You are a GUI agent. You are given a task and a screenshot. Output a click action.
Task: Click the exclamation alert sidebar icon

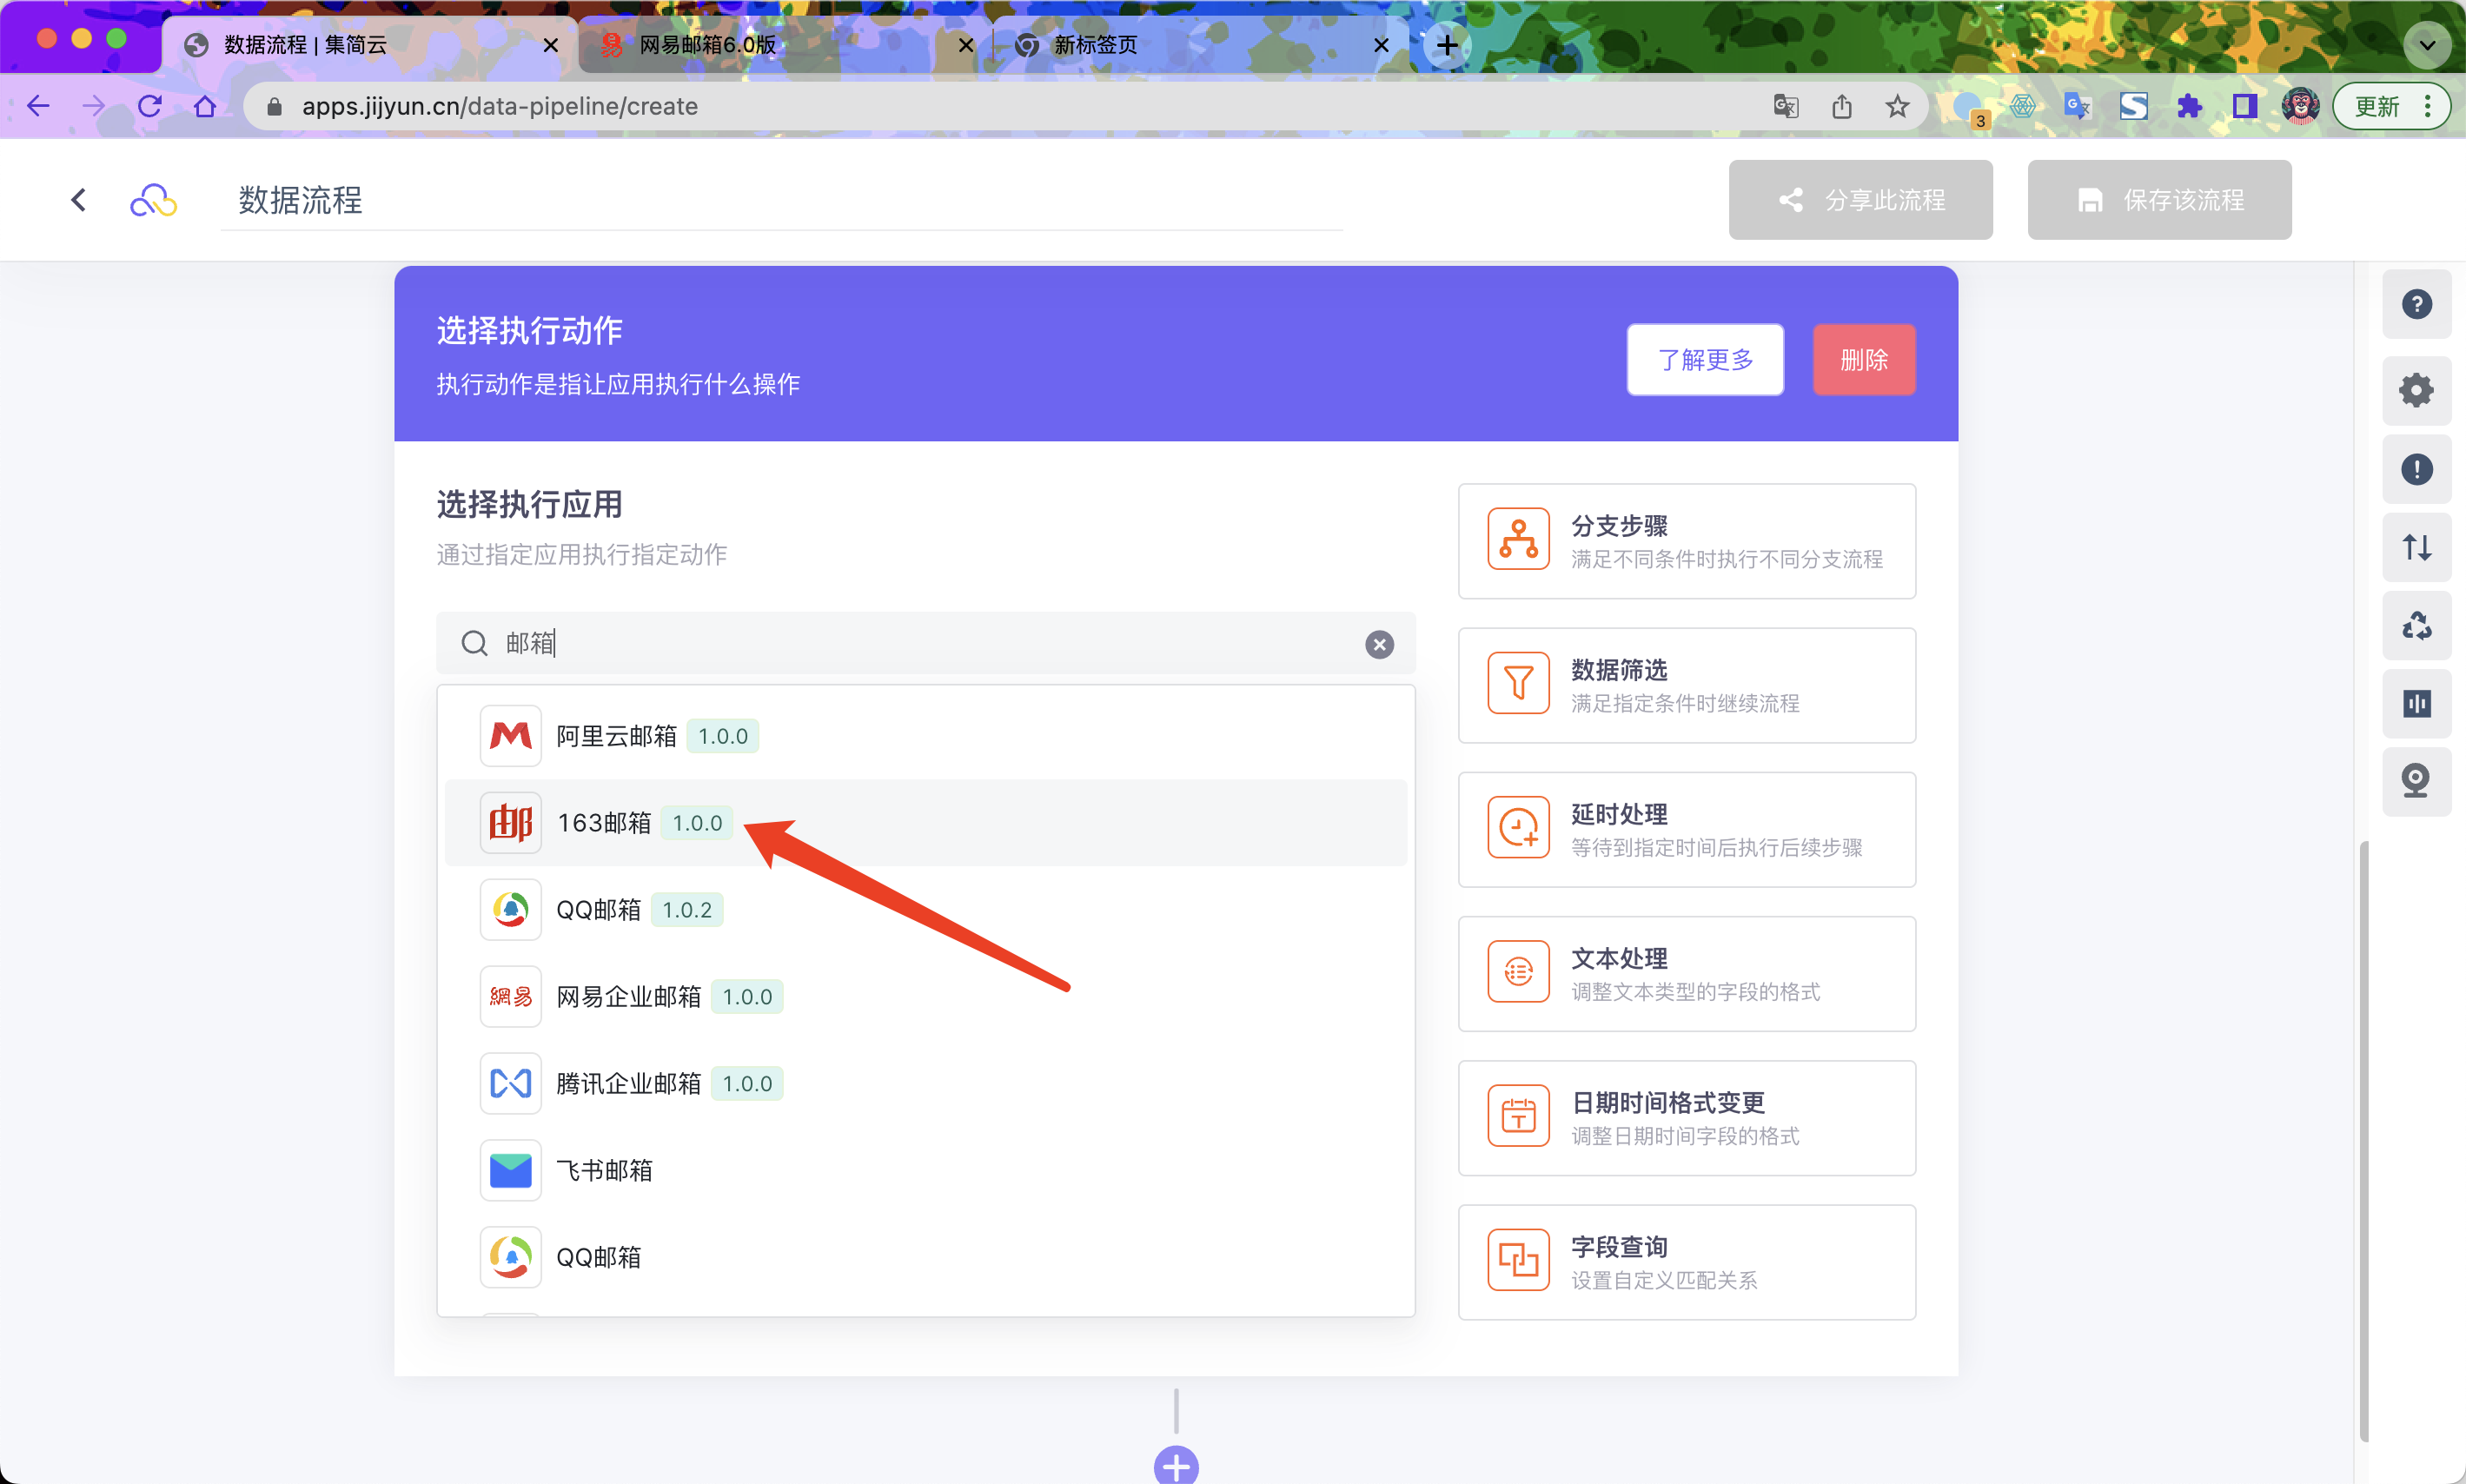[2416, 469]
